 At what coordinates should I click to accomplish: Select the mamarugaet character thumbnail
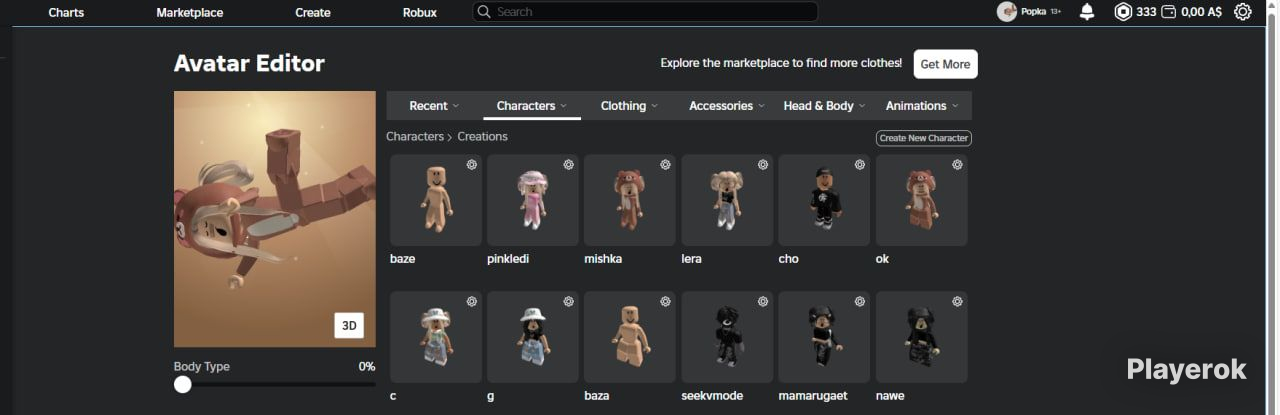pyautogui.click(x=824, y=337)
